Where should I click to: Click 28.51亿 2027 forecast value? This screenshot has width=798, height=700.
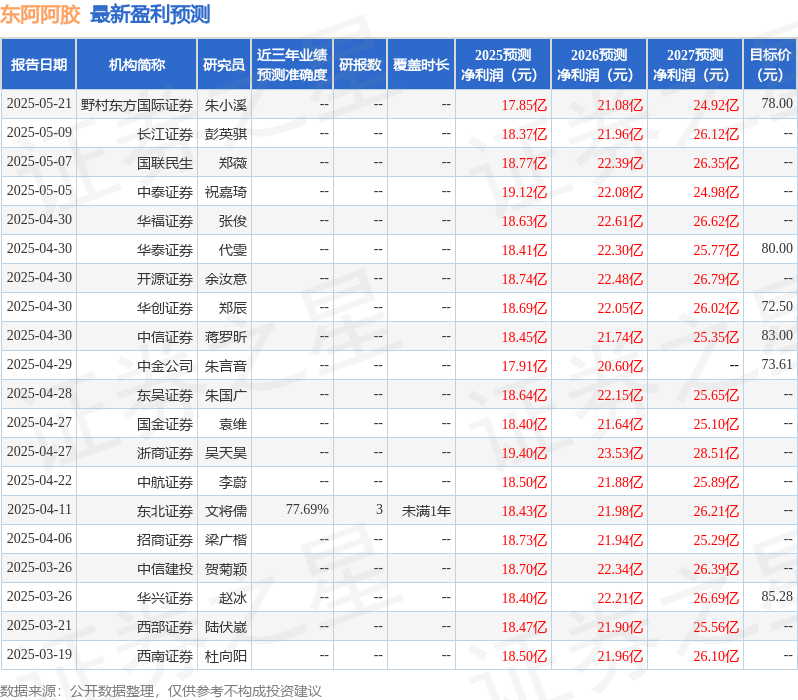716,454
